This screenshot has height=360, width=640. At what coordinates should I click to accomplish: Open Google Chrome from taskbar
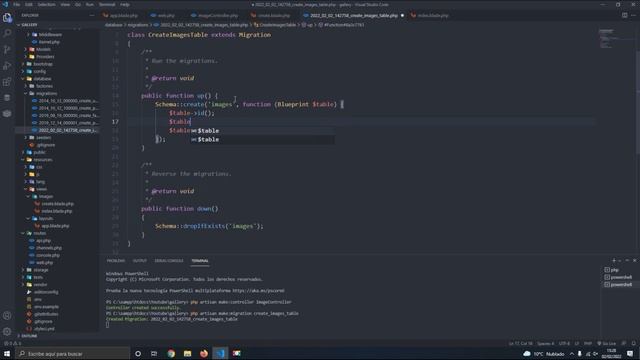pyautogui.click(x=171, y=353)
